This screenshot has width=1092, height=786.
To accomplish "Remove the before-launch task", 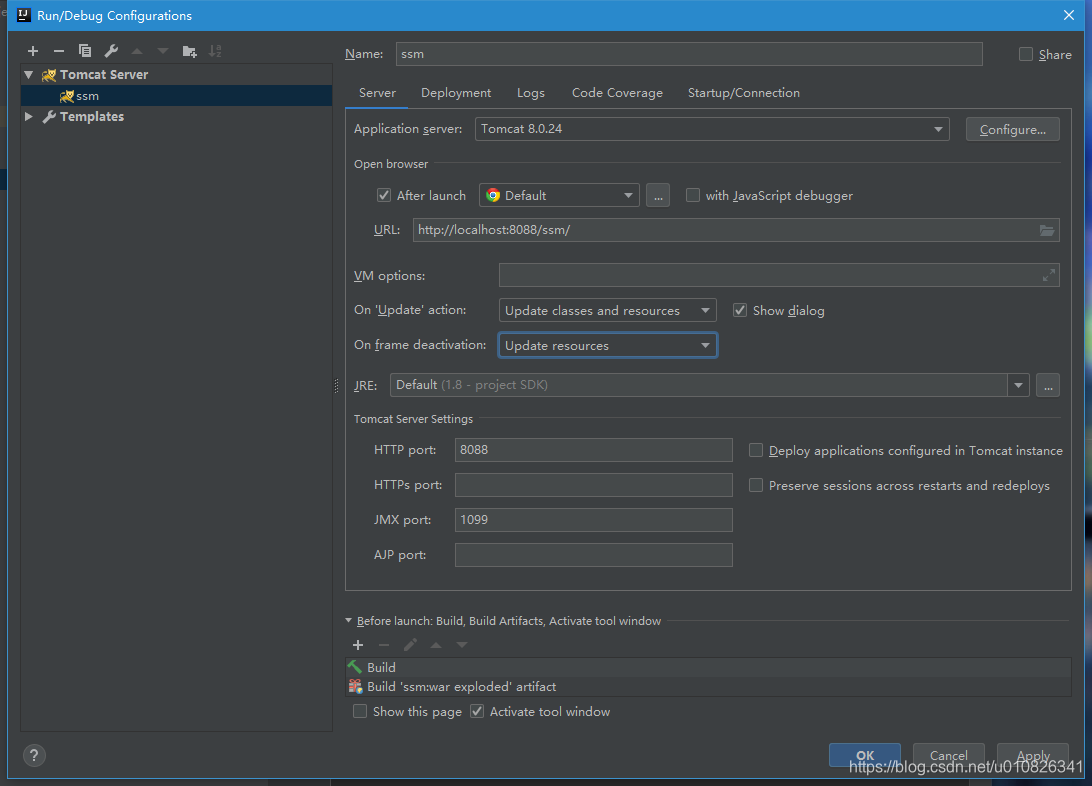I will [384, 645].
